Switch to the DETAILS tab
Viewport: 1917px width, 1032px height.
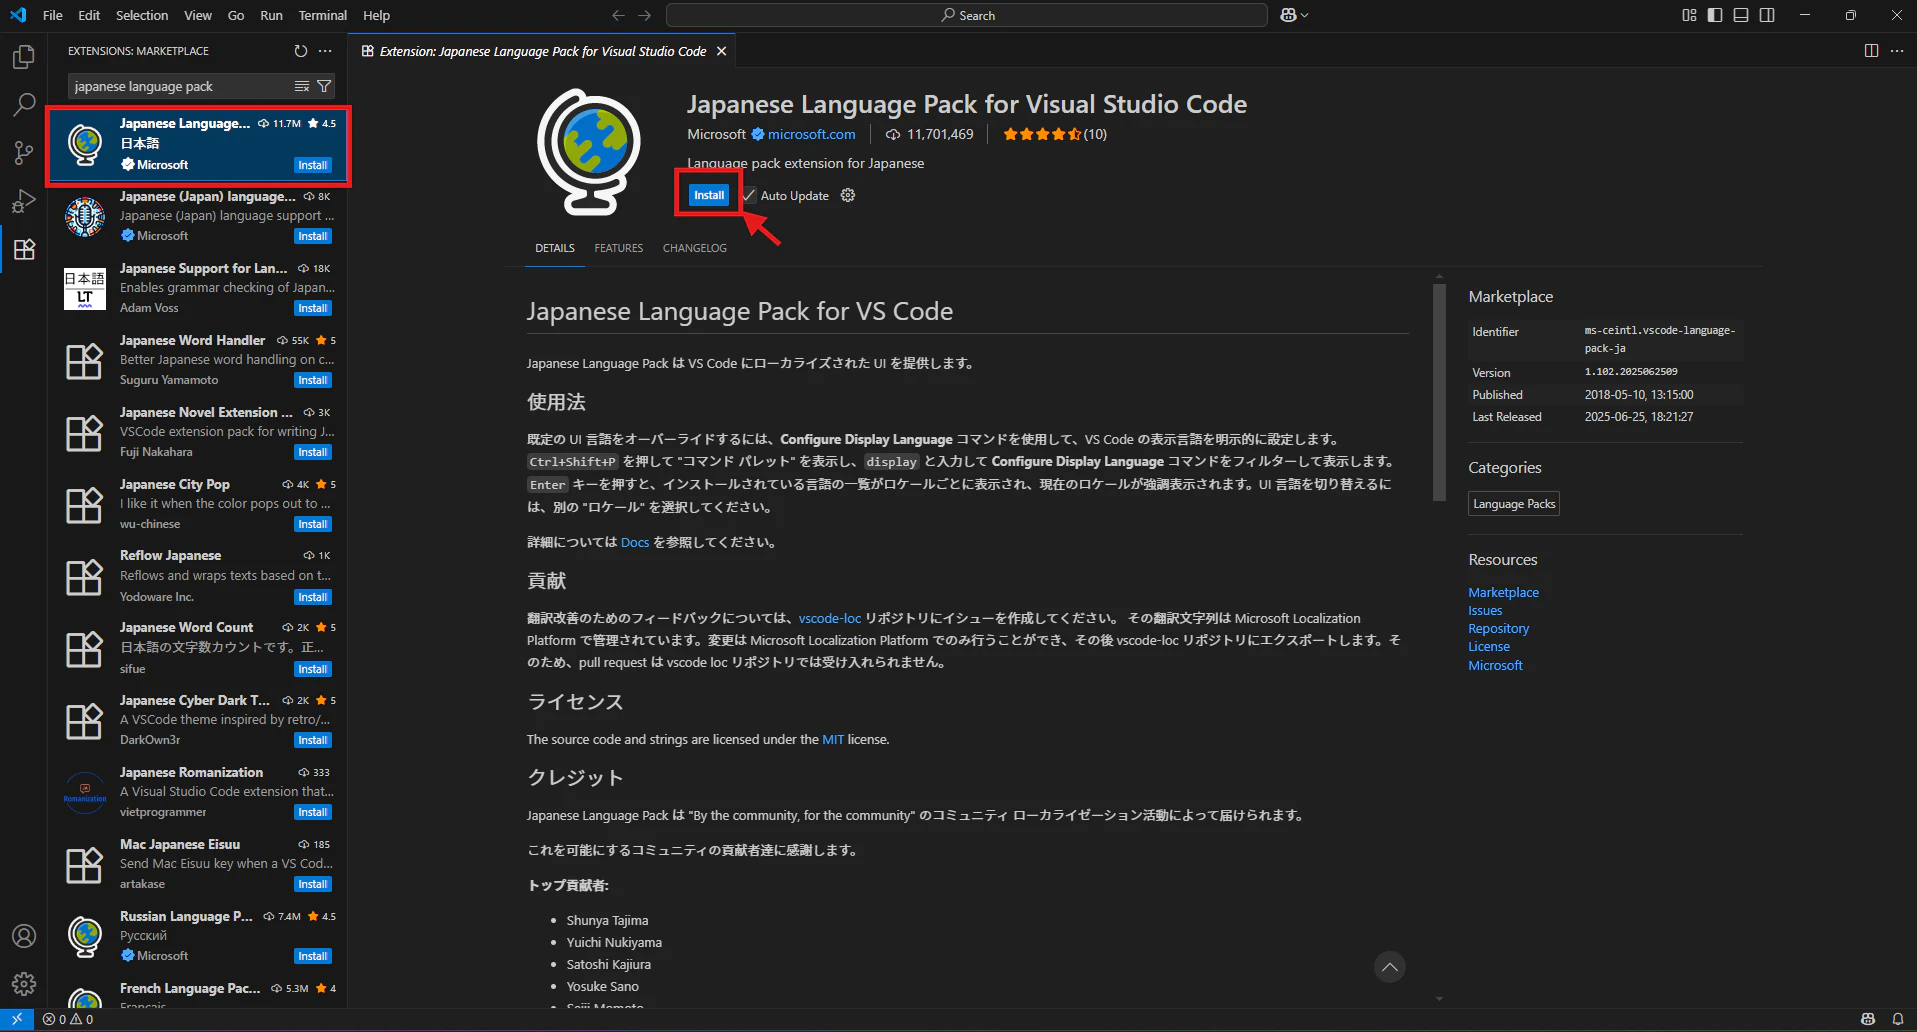[555, 248]
